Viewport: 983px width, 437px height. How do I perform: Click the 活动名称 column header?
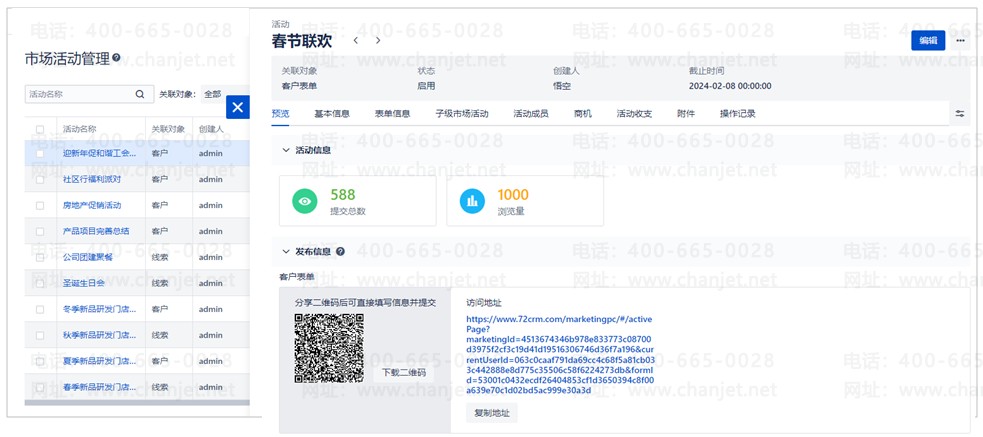(x=79, y=129)
